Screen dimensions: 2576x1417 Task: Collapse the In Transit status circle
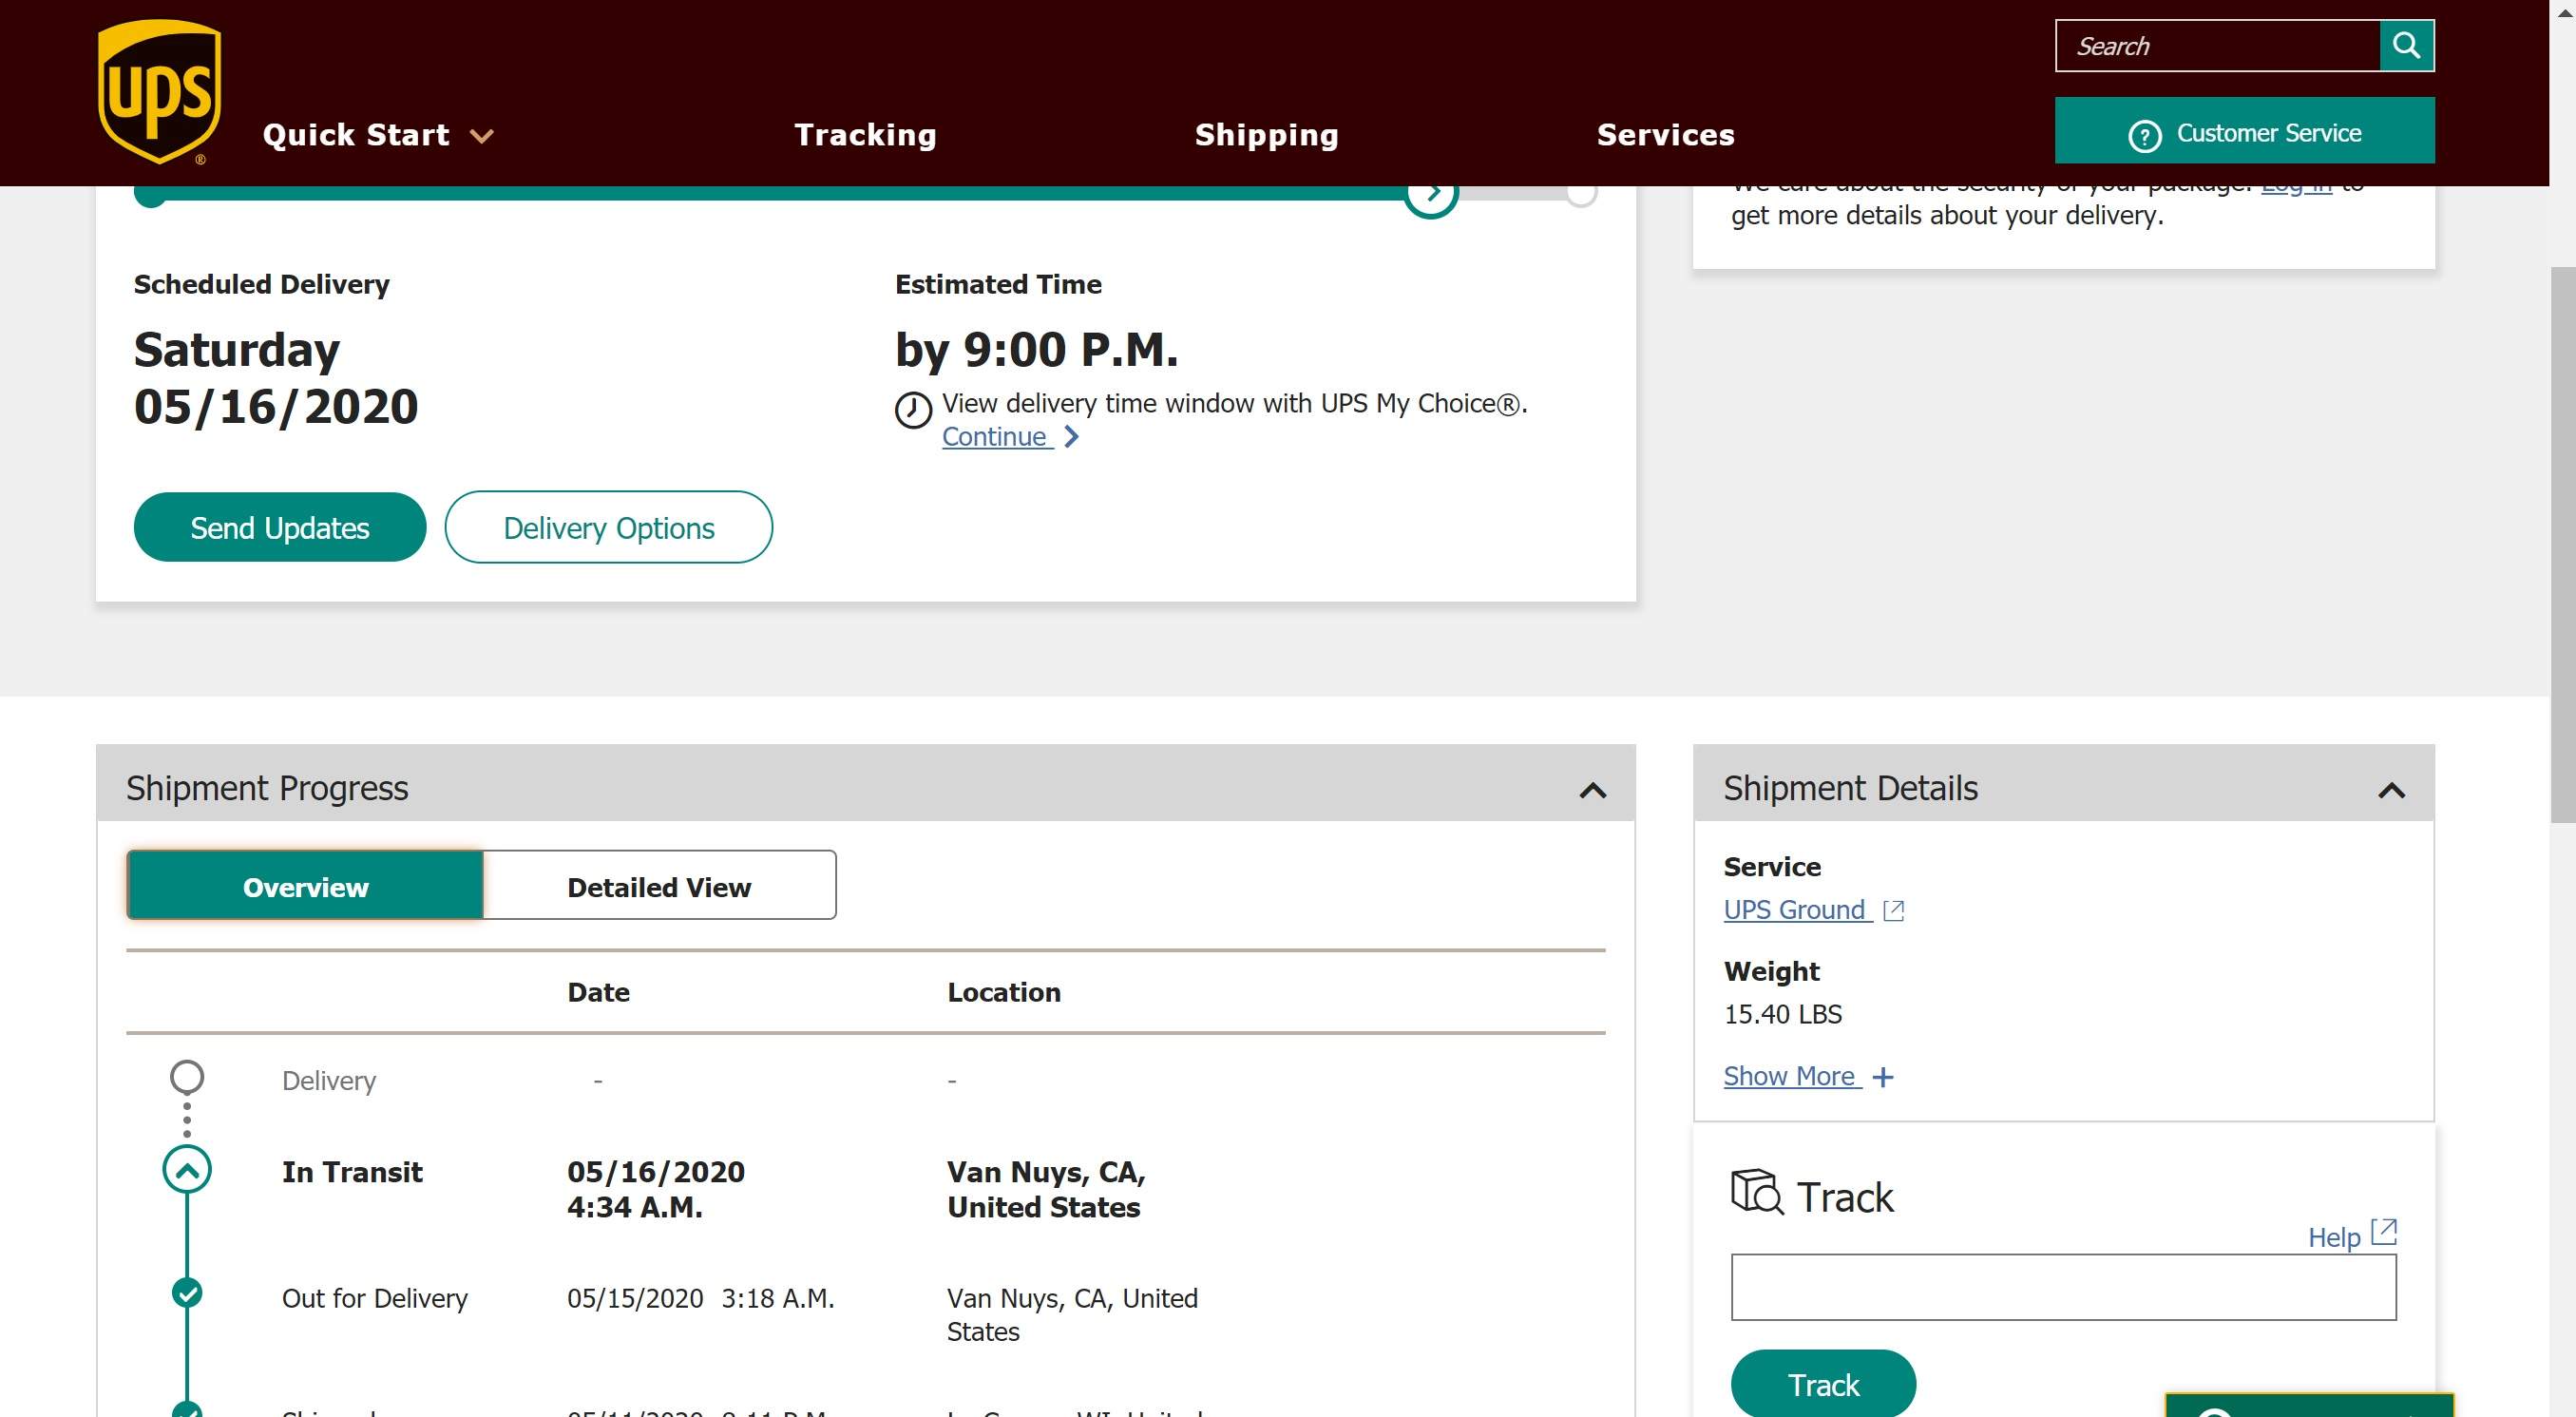(x=187, y=1170)
